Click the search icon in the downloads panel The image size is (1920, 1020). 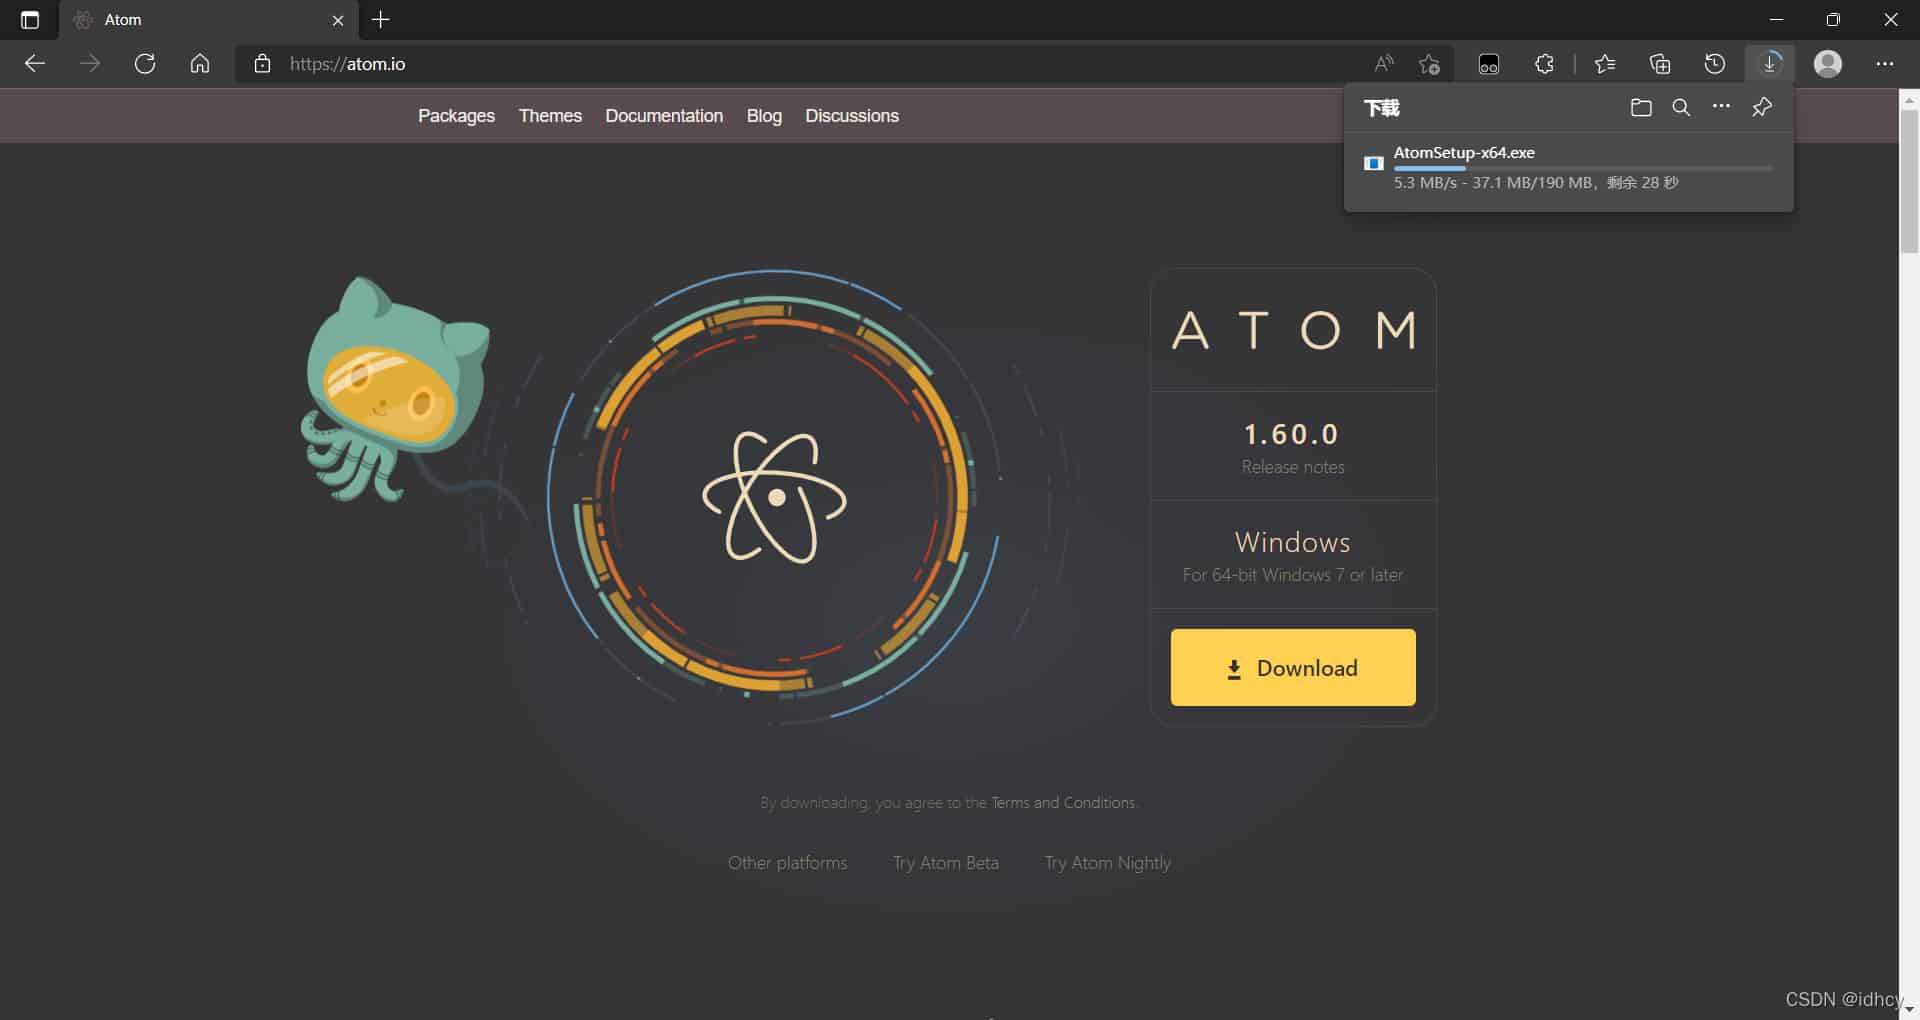coord(1681,107)
